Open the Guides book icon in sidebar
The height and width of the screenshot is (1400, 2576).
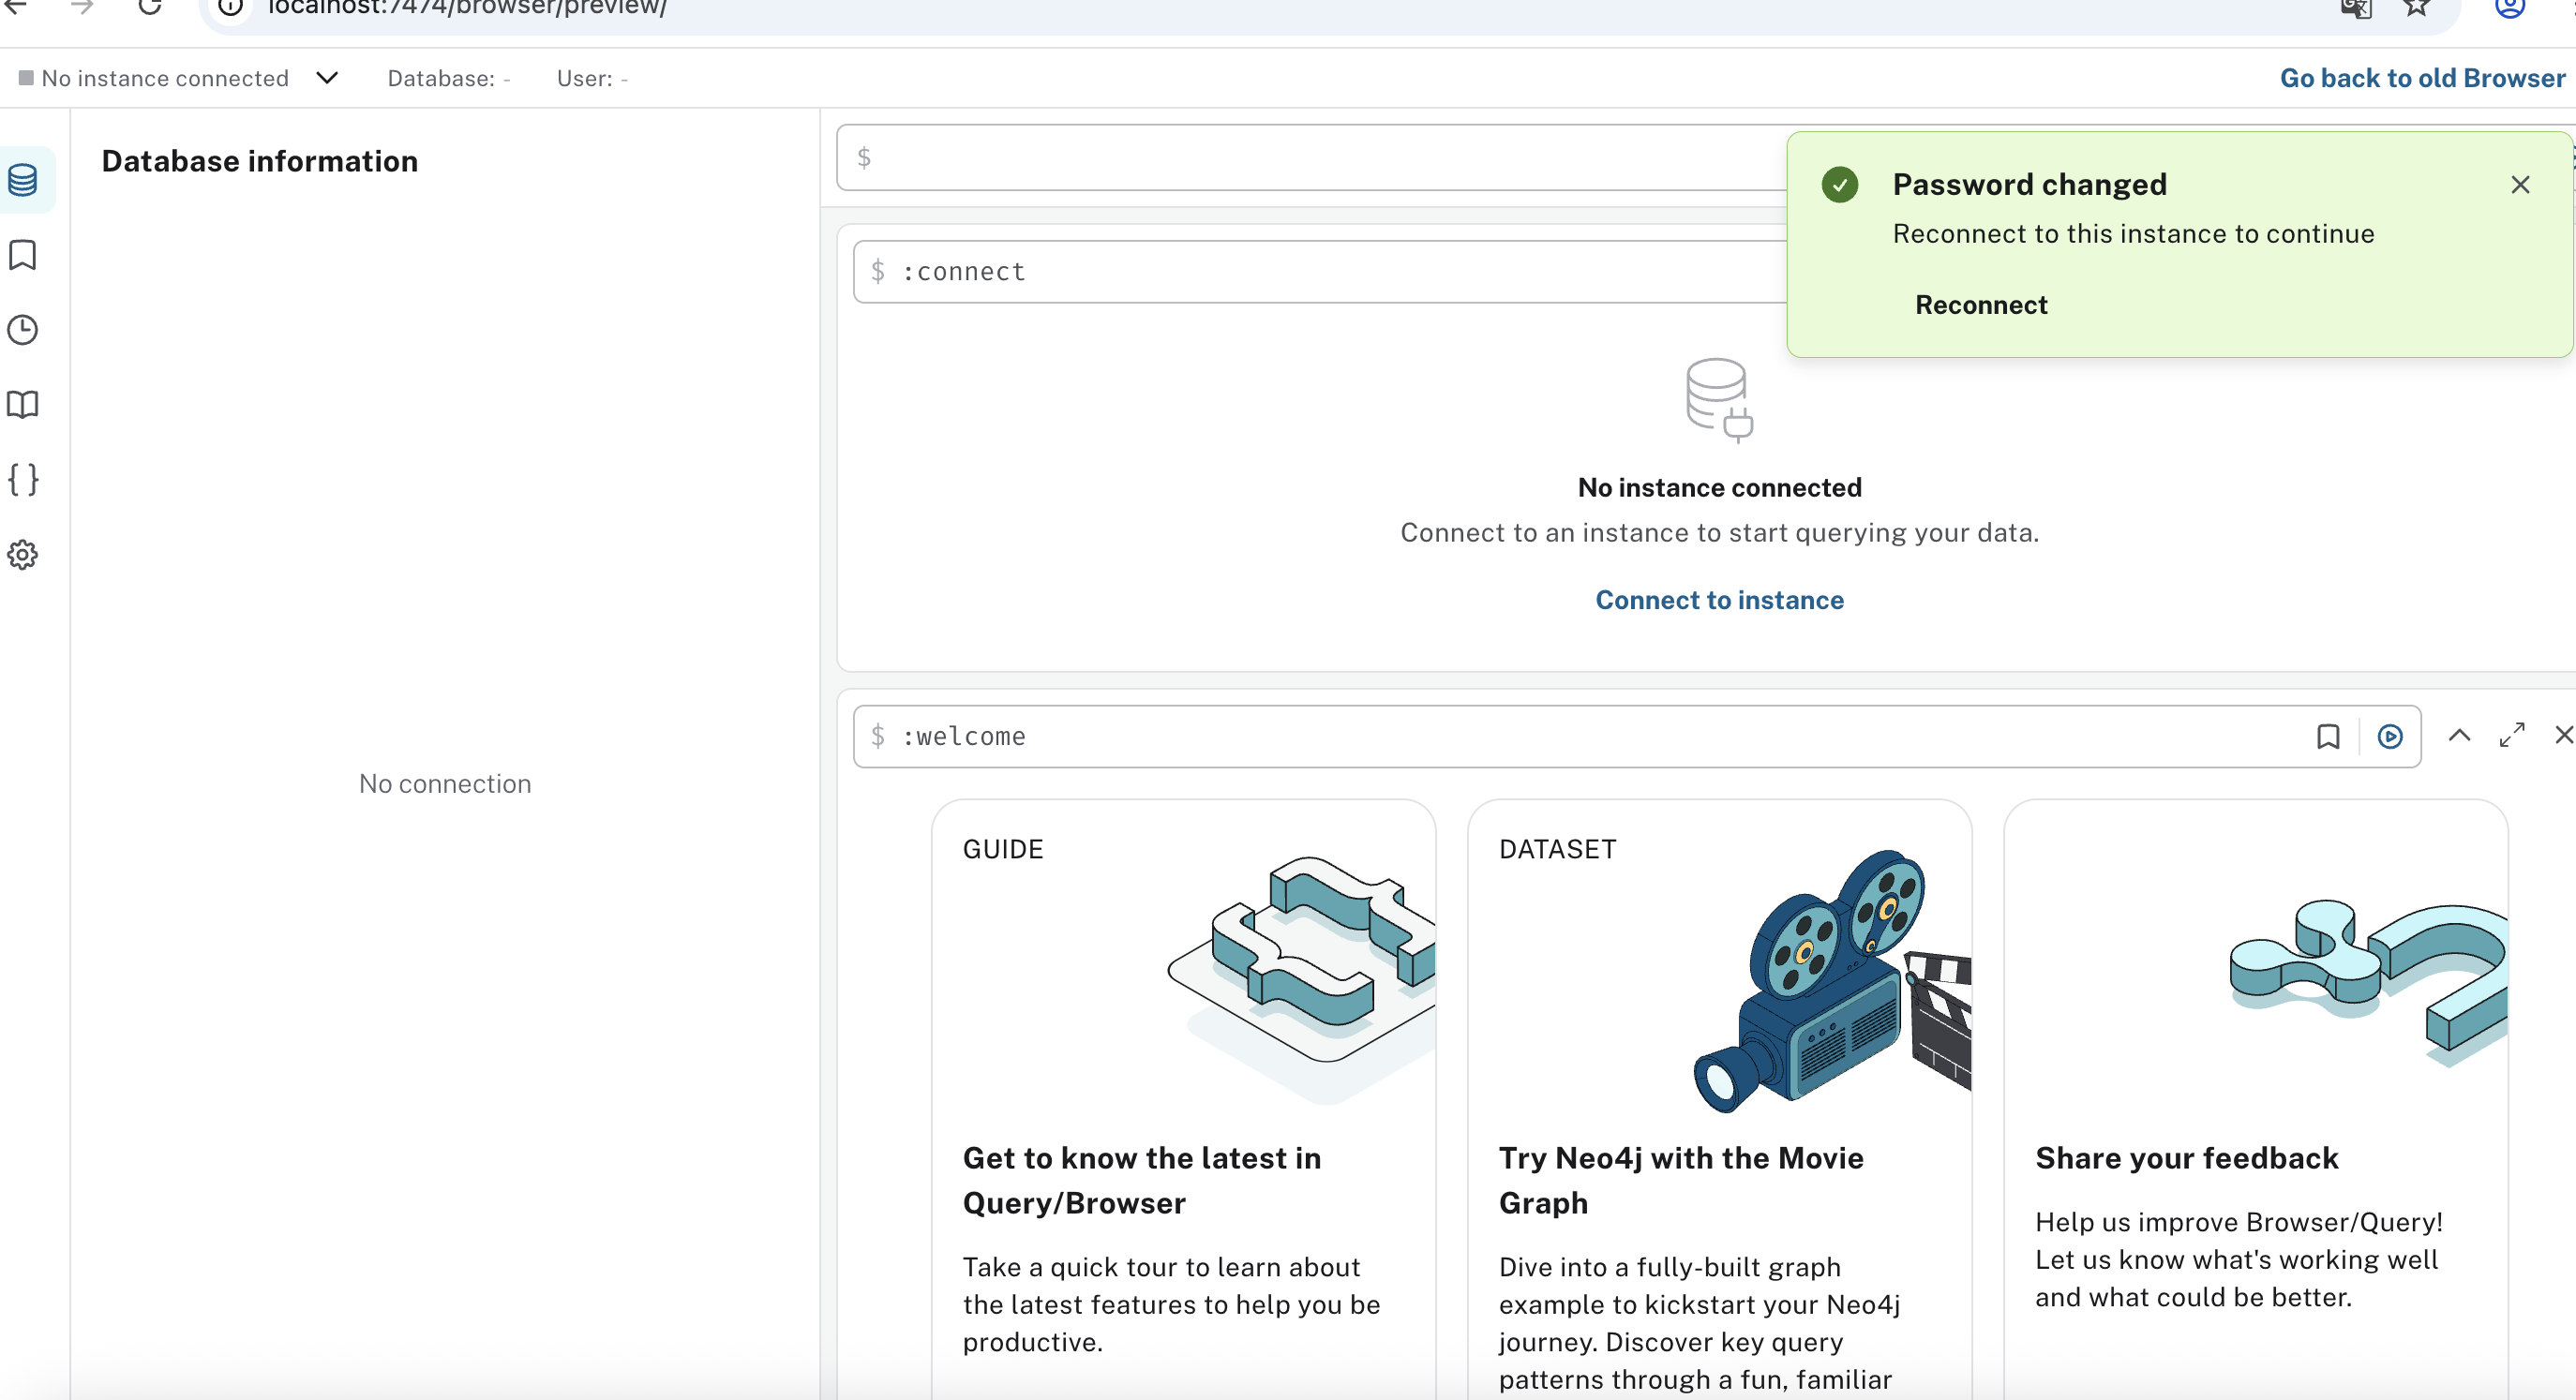click(23, 405)
